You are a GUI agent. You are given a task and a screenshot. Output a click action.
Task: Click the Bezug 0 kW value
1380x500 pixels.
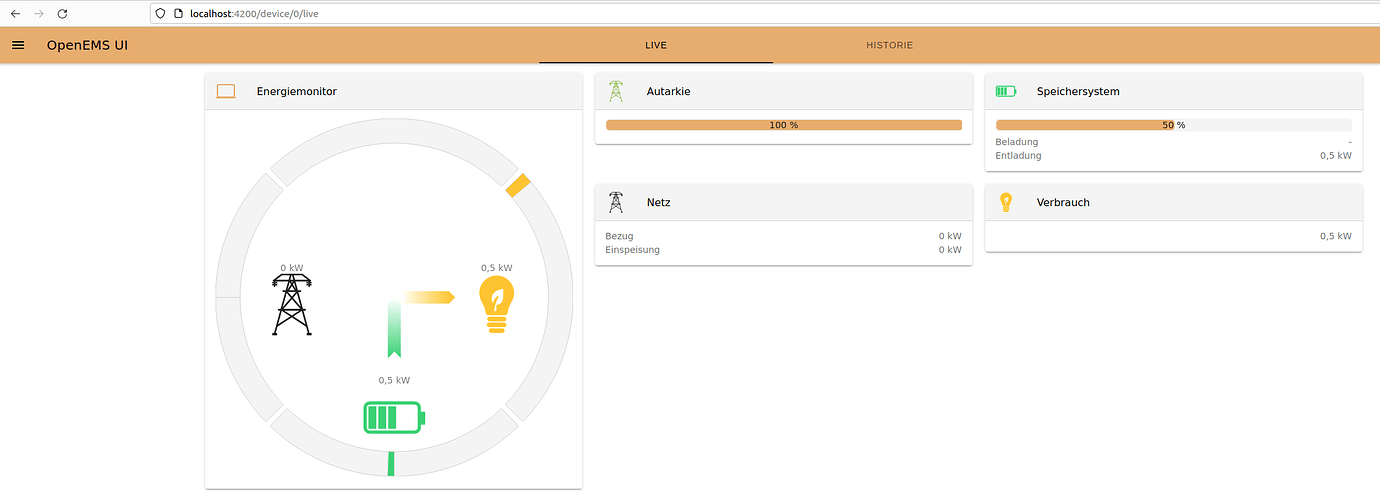950,236
